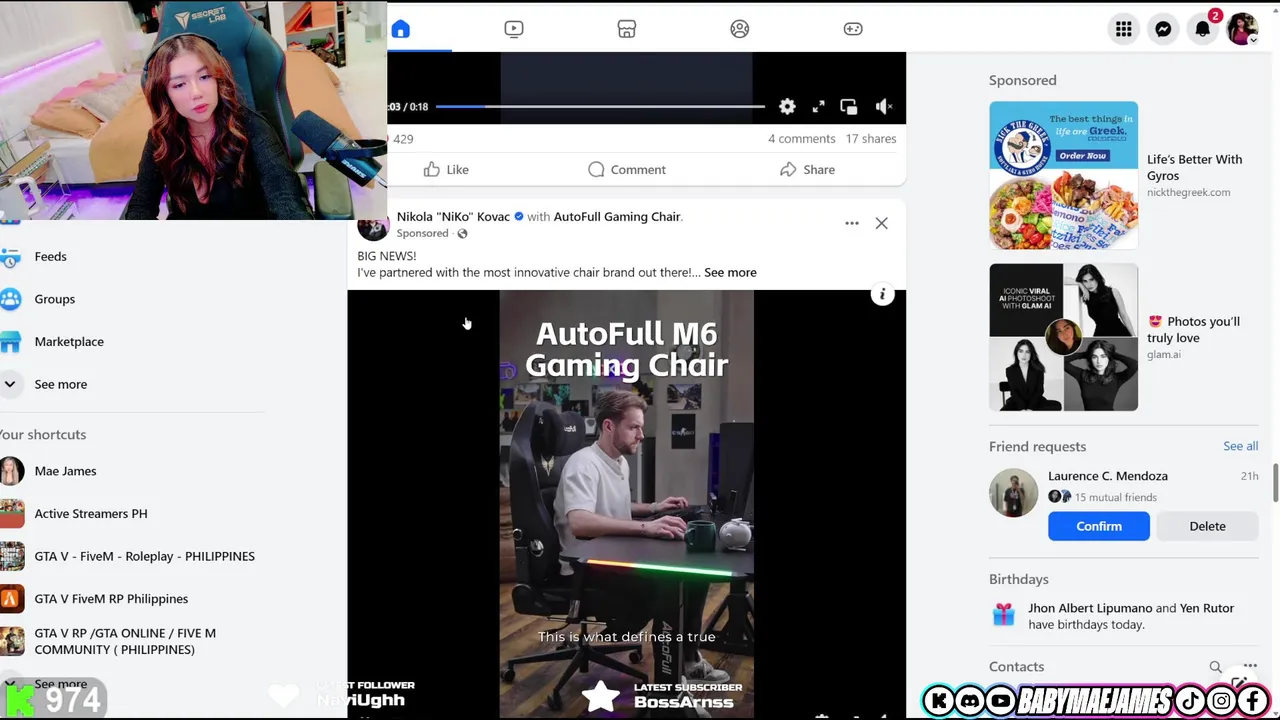View the 4 comments
Image resolution: width=1280 pixels, height=720 pixels.
(x=801, y=139)
